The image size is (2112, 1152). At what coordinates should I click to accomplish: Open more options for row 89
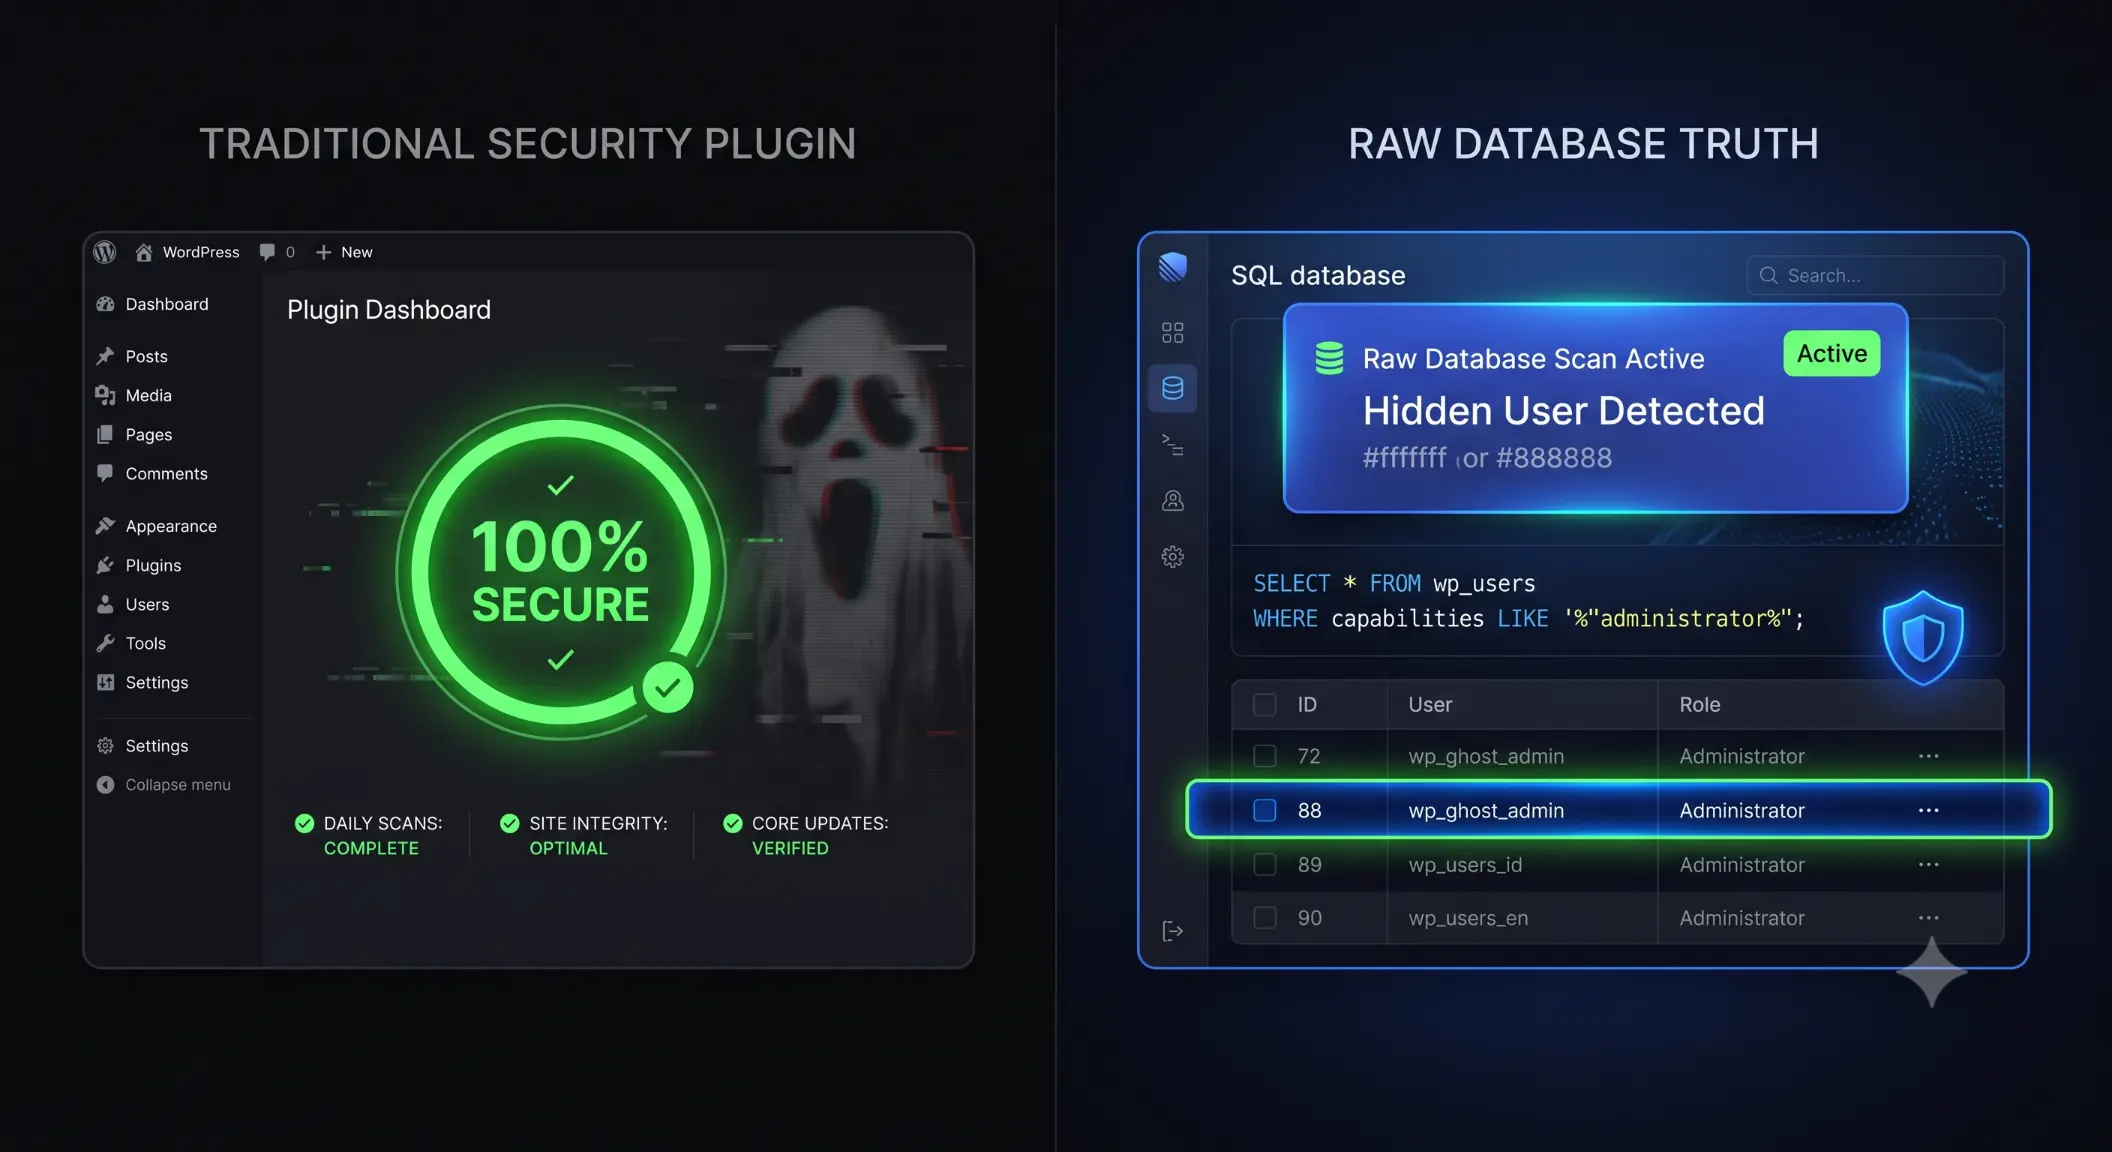1929,864
